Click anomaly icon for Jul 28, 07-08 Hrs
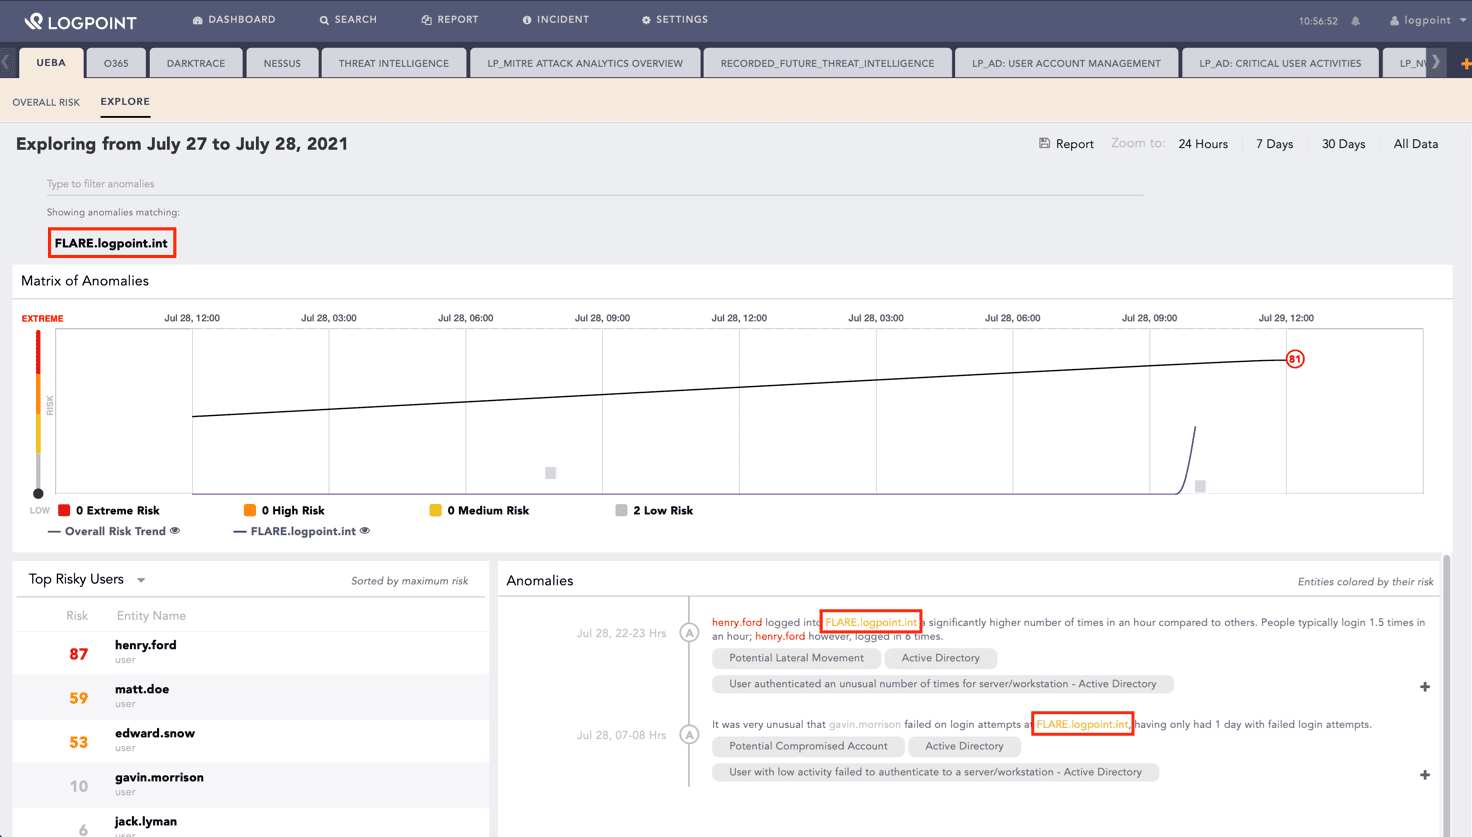Image resolution: width=1472 pixels, height=837 pixels. pyautogui.click(x=689, y=734)
